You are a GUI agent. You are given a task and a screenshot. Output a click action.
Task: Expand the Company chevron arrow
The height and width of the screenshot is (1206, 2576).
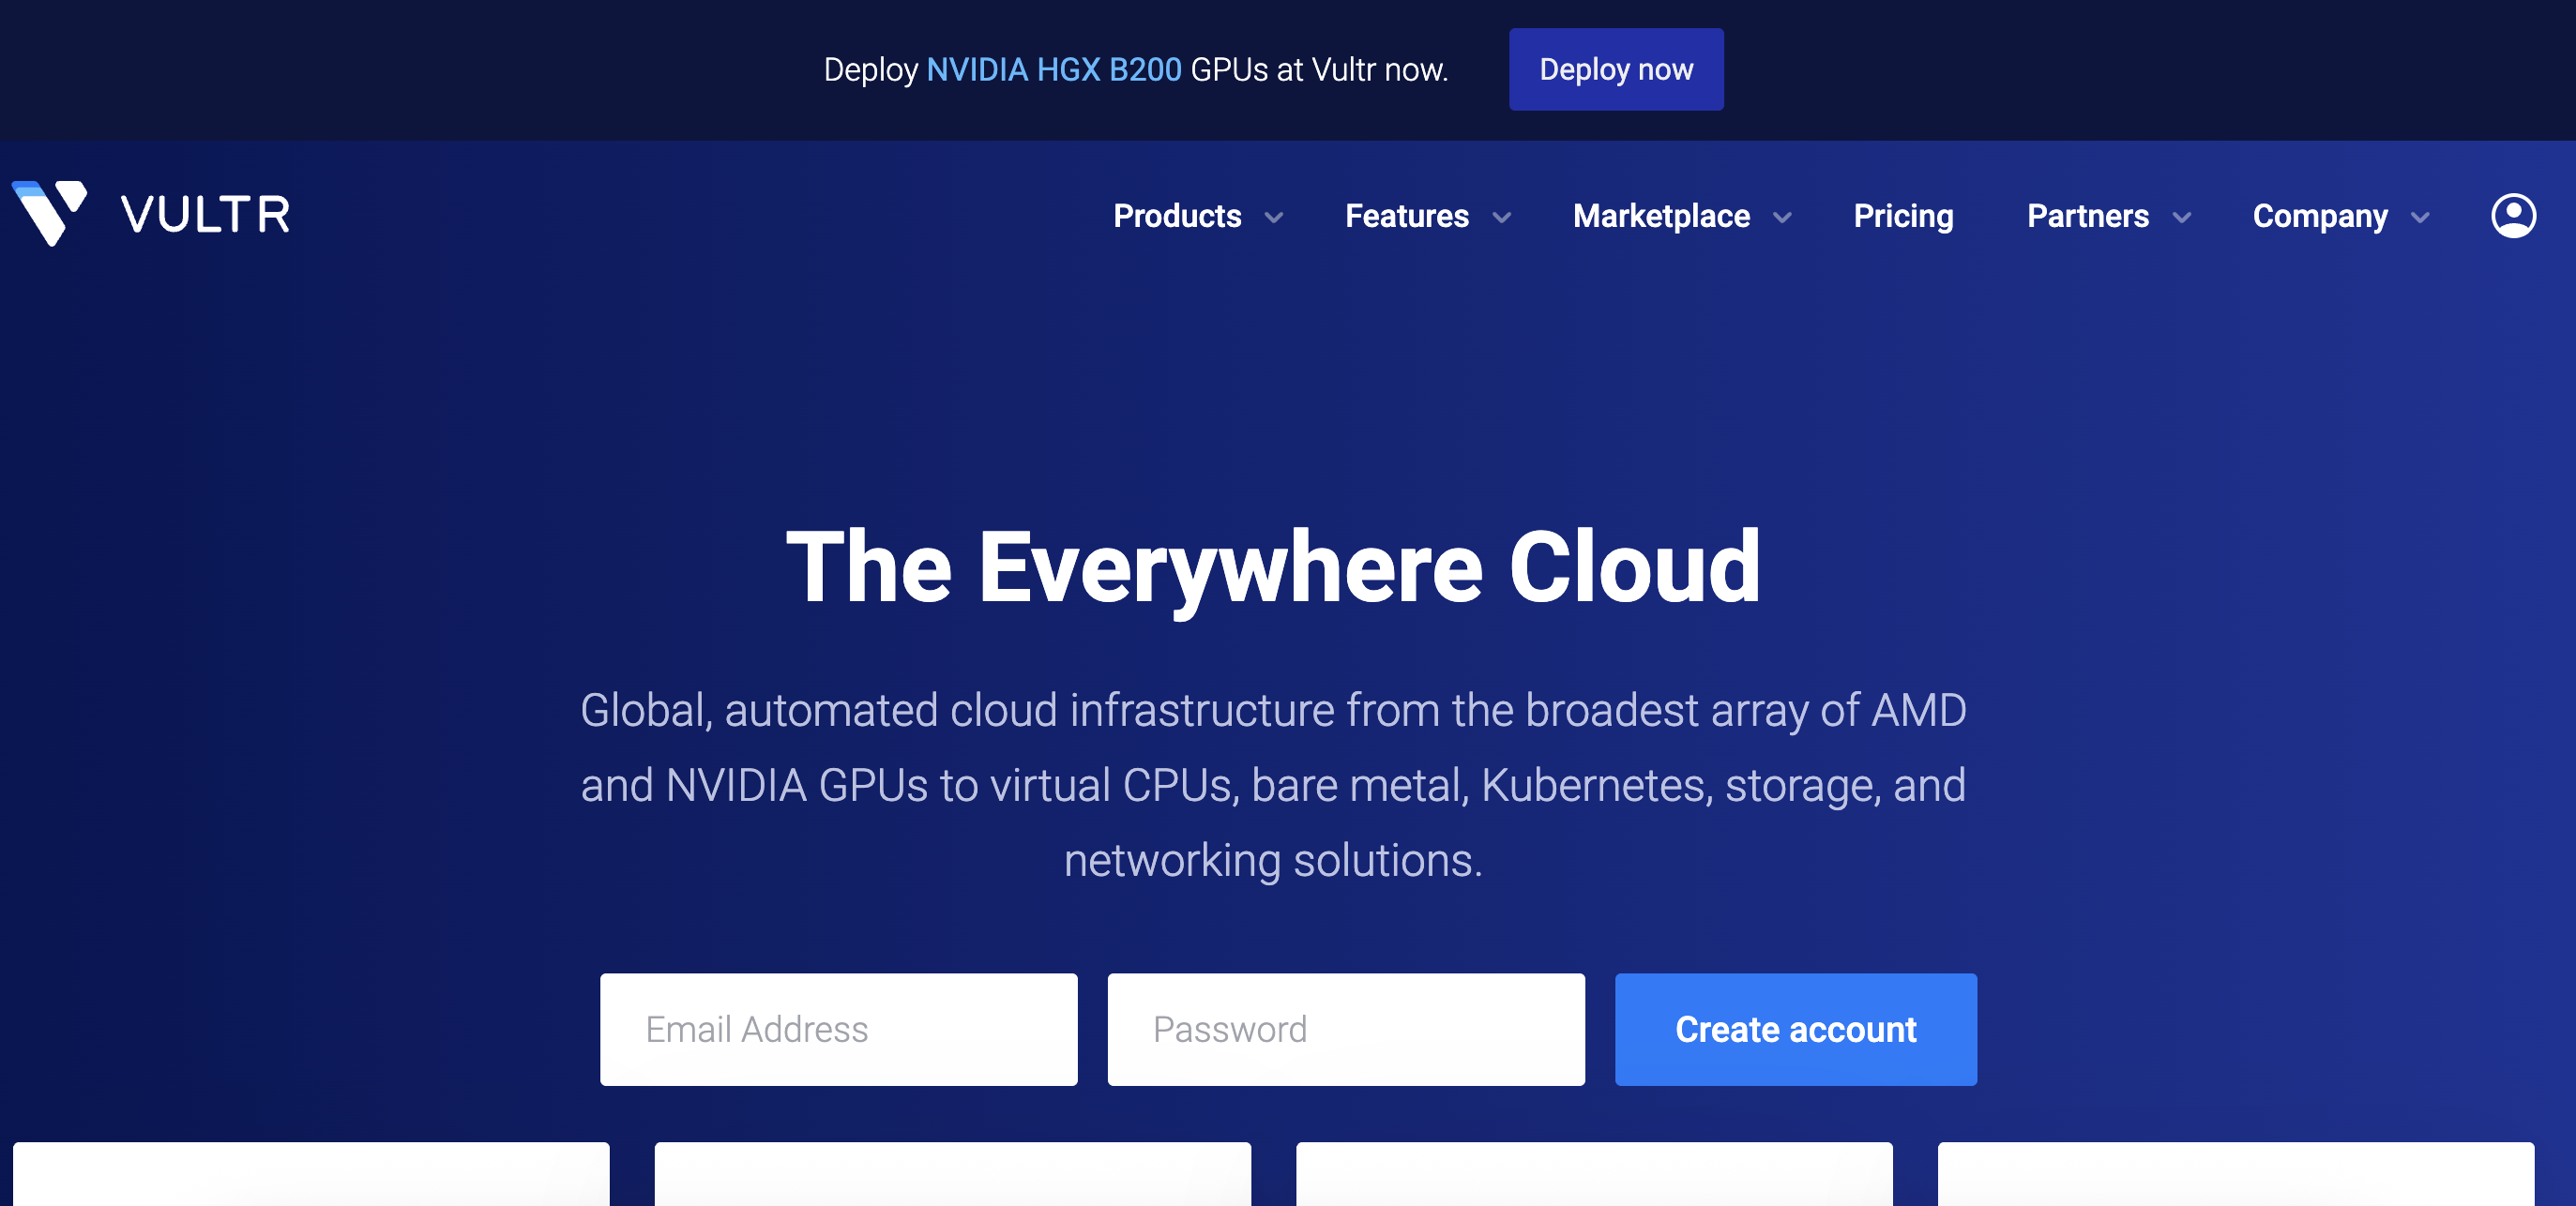click(2420, 218)
